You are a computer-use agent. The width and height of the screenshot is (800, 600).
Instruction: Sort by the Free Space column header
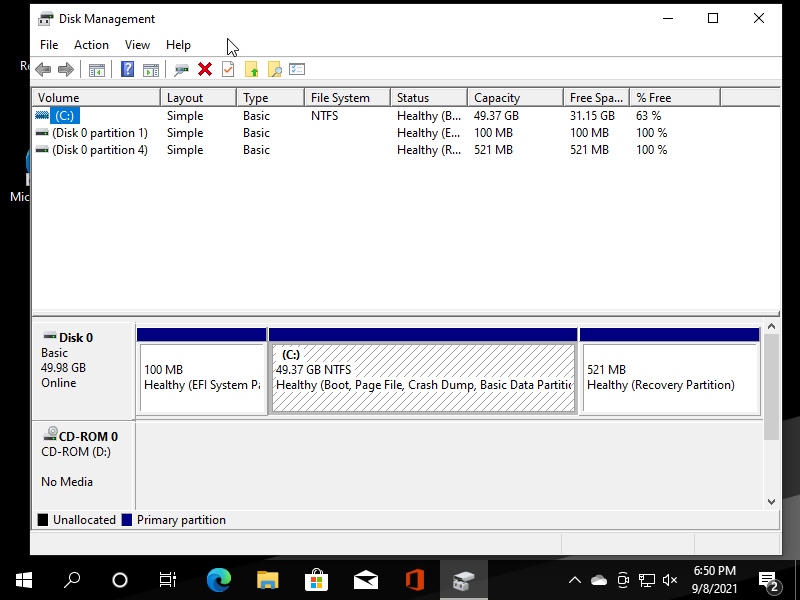pos(597,97)
